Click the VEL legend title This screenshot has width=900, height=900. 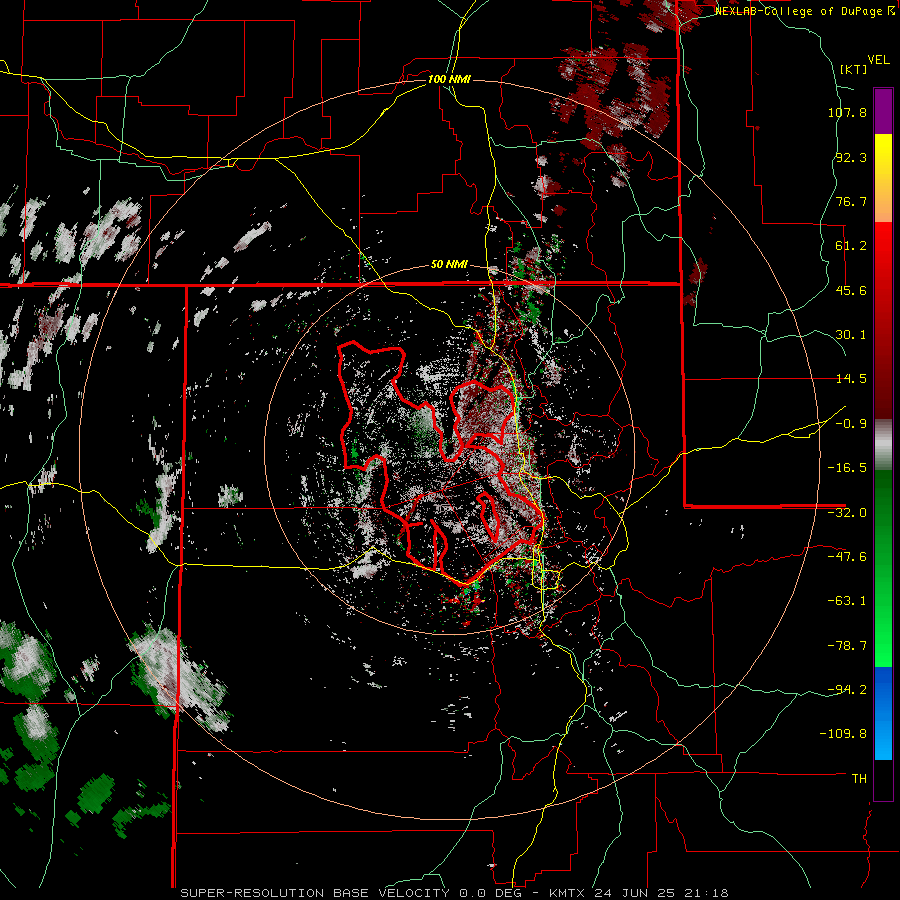[878, 60]
